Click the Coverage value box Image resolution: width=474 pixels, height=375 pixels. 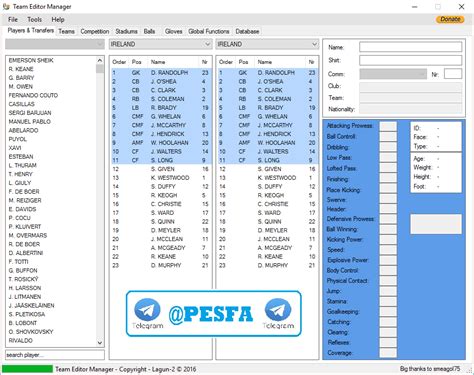pyautogui.click(x=388, y=353)
